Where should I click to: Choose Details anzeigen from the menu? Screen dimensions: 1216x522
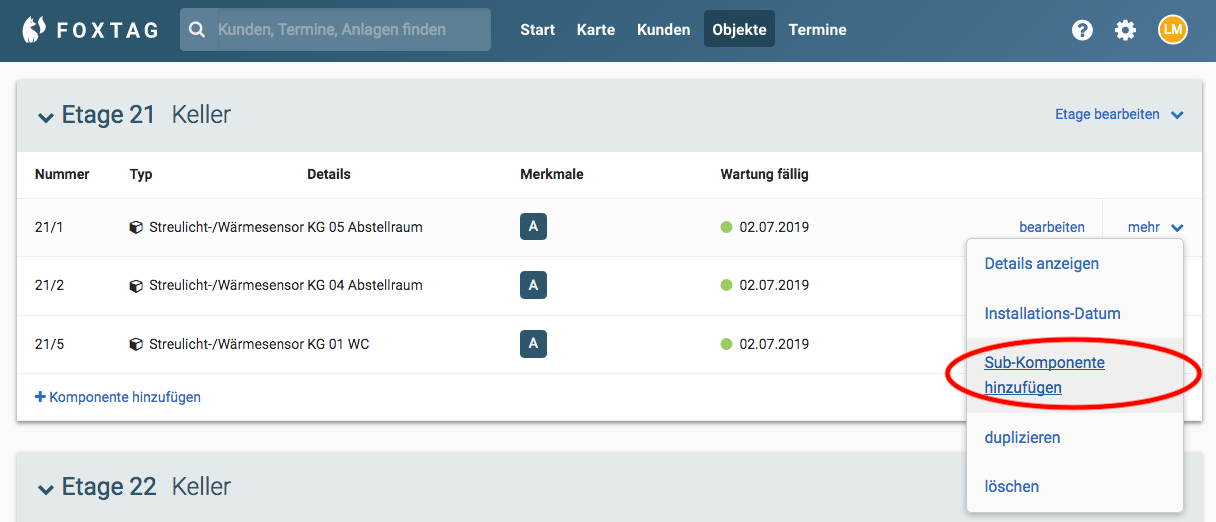[1041, 264]
